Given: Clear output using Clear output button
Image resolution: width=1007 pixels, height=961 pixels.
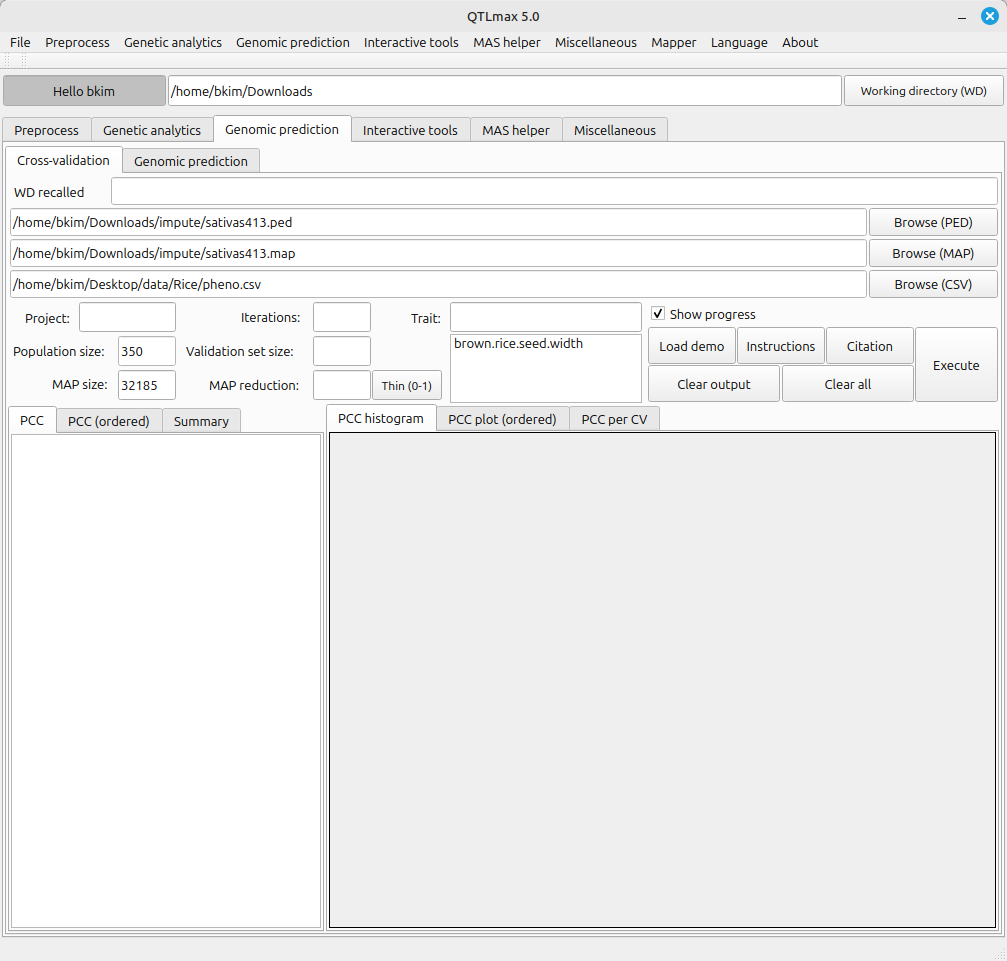Looking at the screenshot, I should pyautogui.click(x=714, y=384).
